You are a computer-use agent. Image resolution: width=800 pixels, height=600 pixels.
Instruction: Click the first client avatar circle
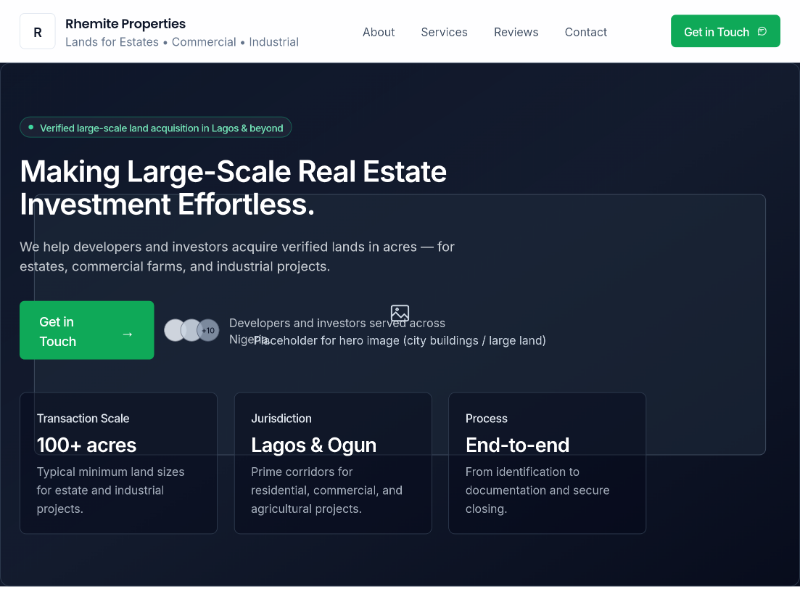175,330
